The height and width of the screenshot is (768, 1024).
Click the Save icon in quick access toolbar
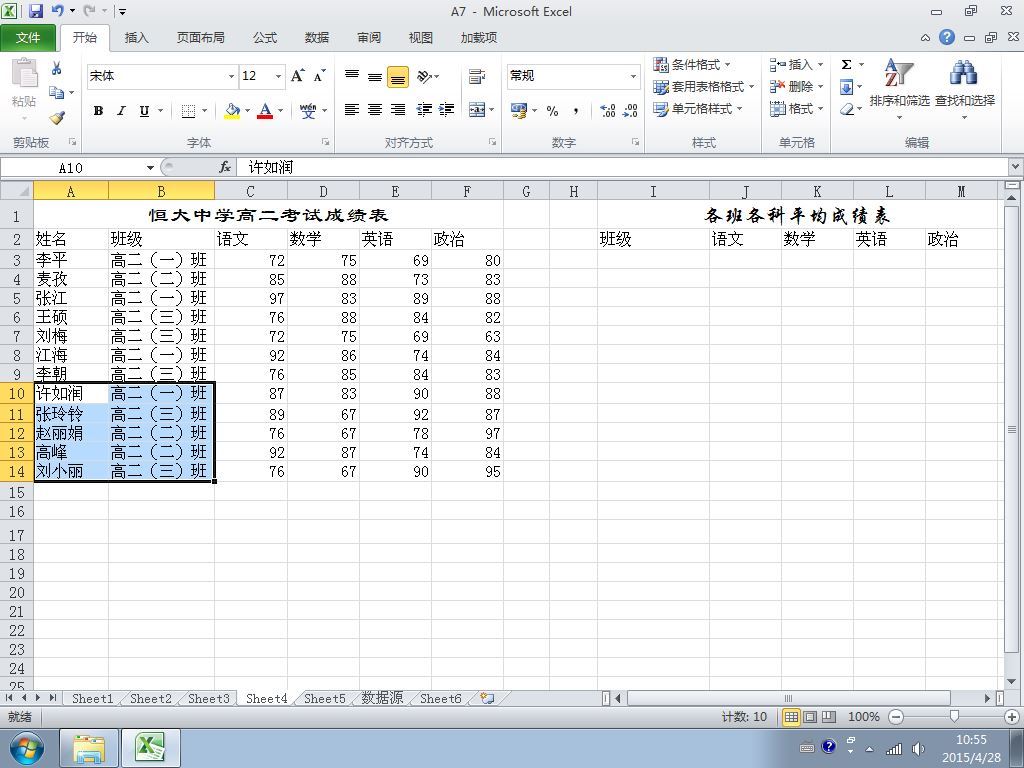click(x=35, y=10)
